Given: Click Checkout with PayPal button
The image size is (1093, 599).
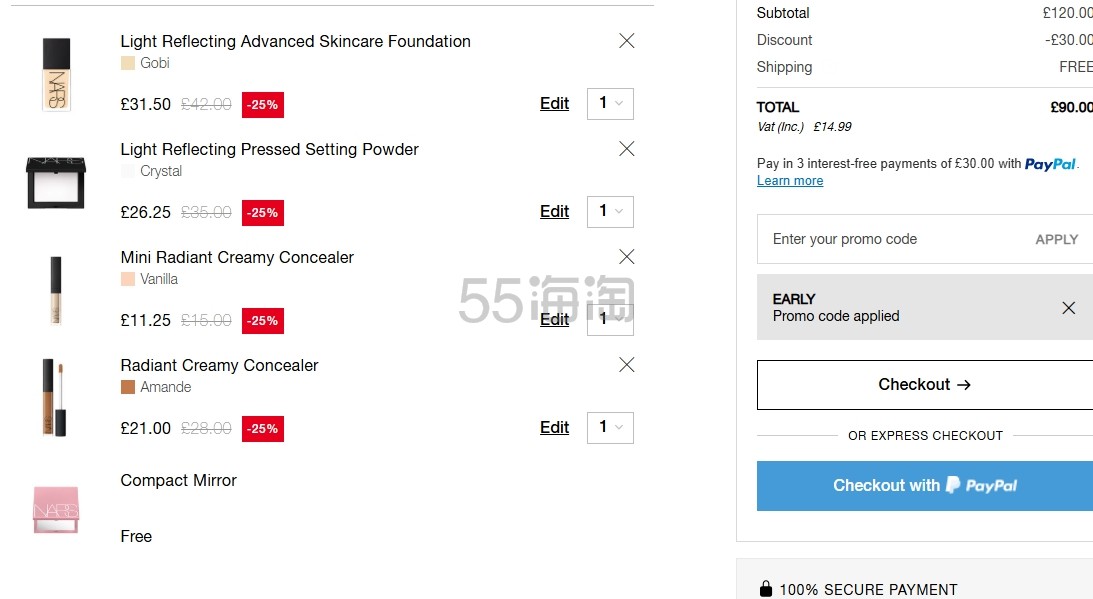Looking at the screenshot, I should [x=924, y=486].
